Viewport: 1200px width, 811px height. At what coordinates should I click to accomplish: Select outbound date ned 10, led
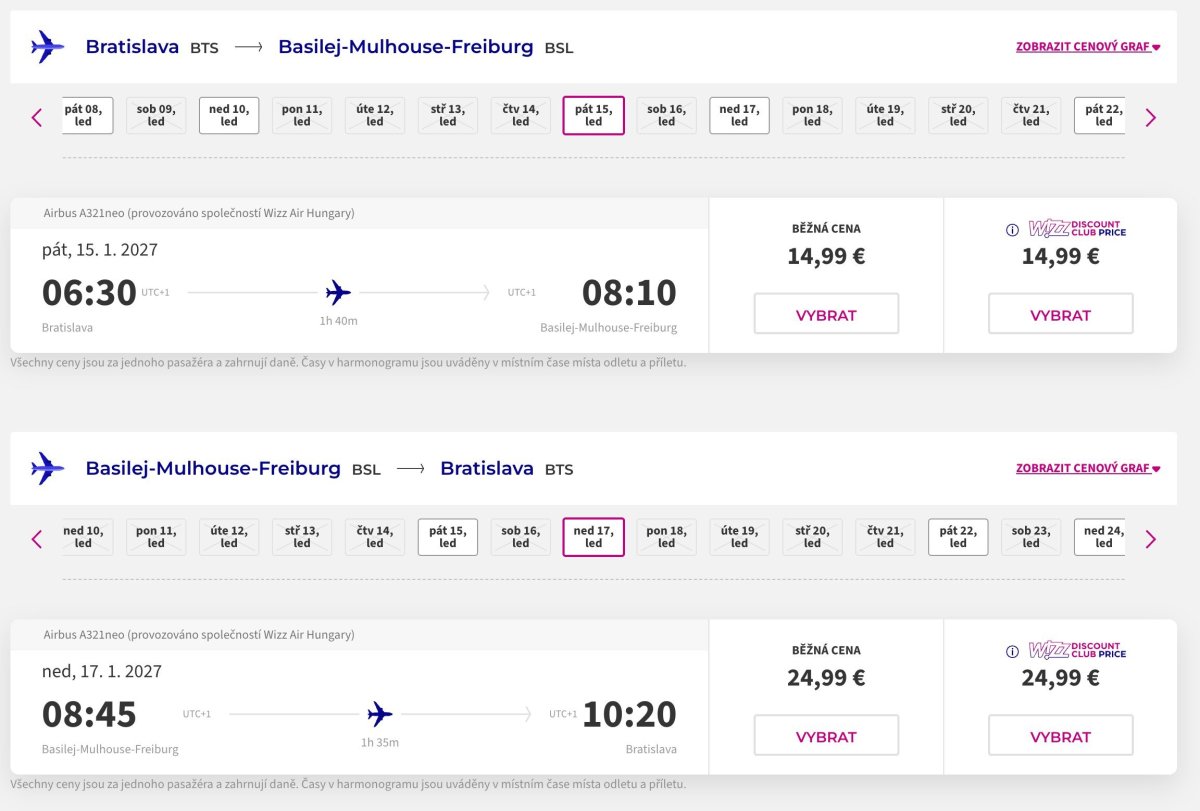click(x=229, y=115)
